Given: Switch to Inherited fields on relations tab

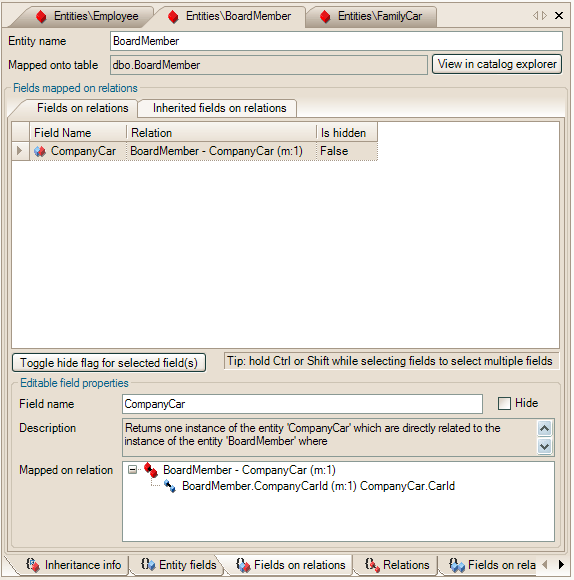Looking at the screenshot, I should tap(219, 108).
